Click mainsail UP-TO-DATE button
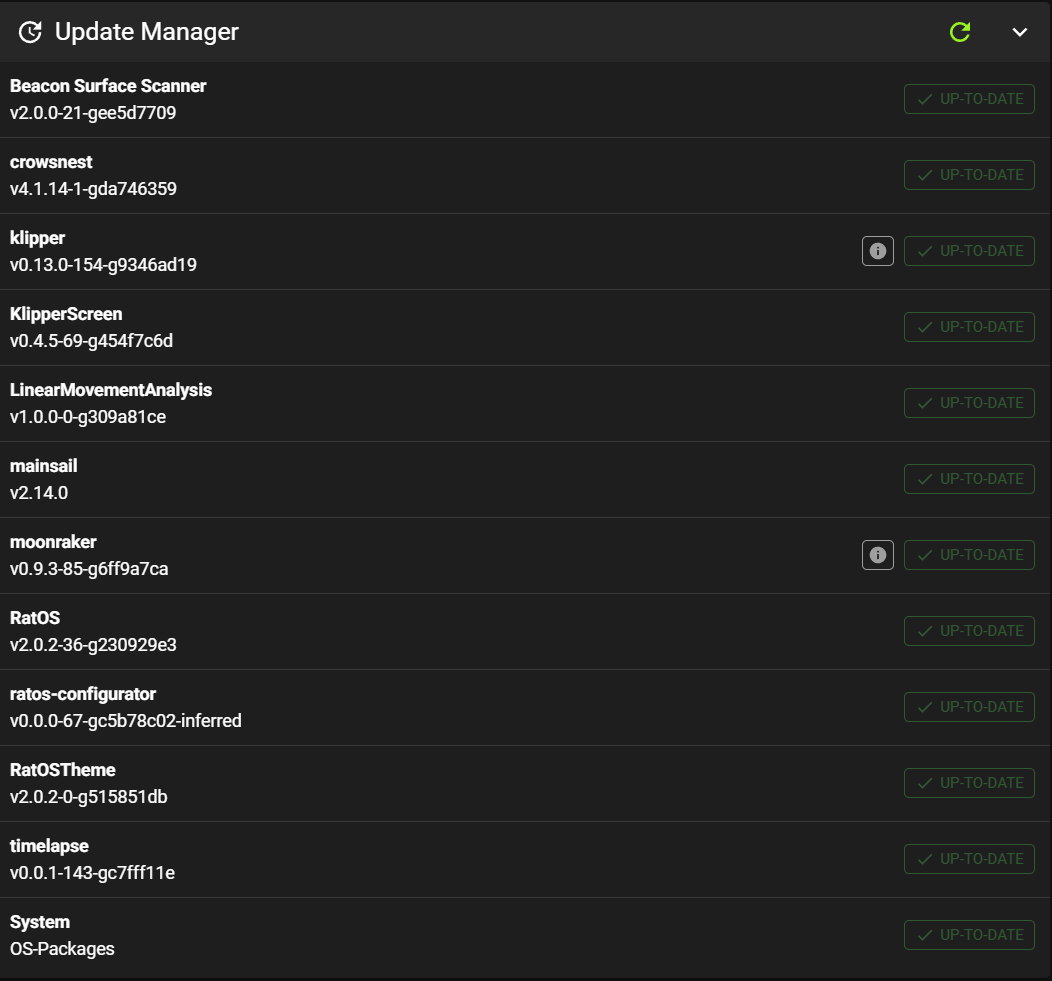1052x981 pixels. point(969,478)
